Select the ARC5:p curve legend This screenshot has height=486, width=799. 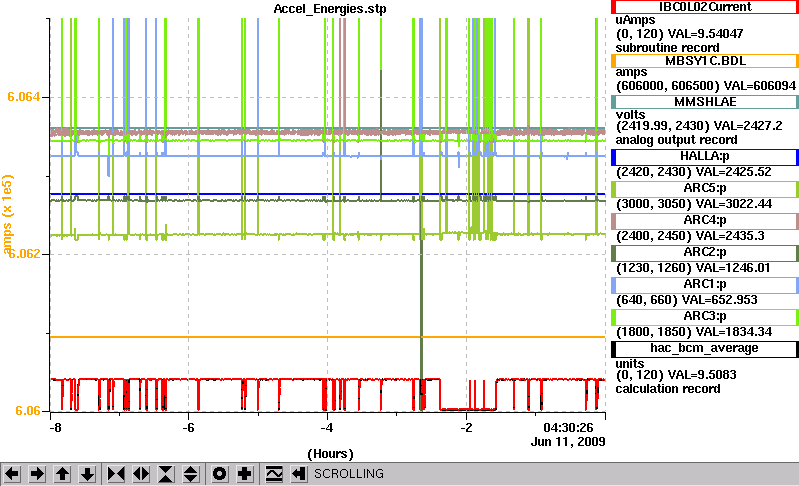[x=705, y=188]
